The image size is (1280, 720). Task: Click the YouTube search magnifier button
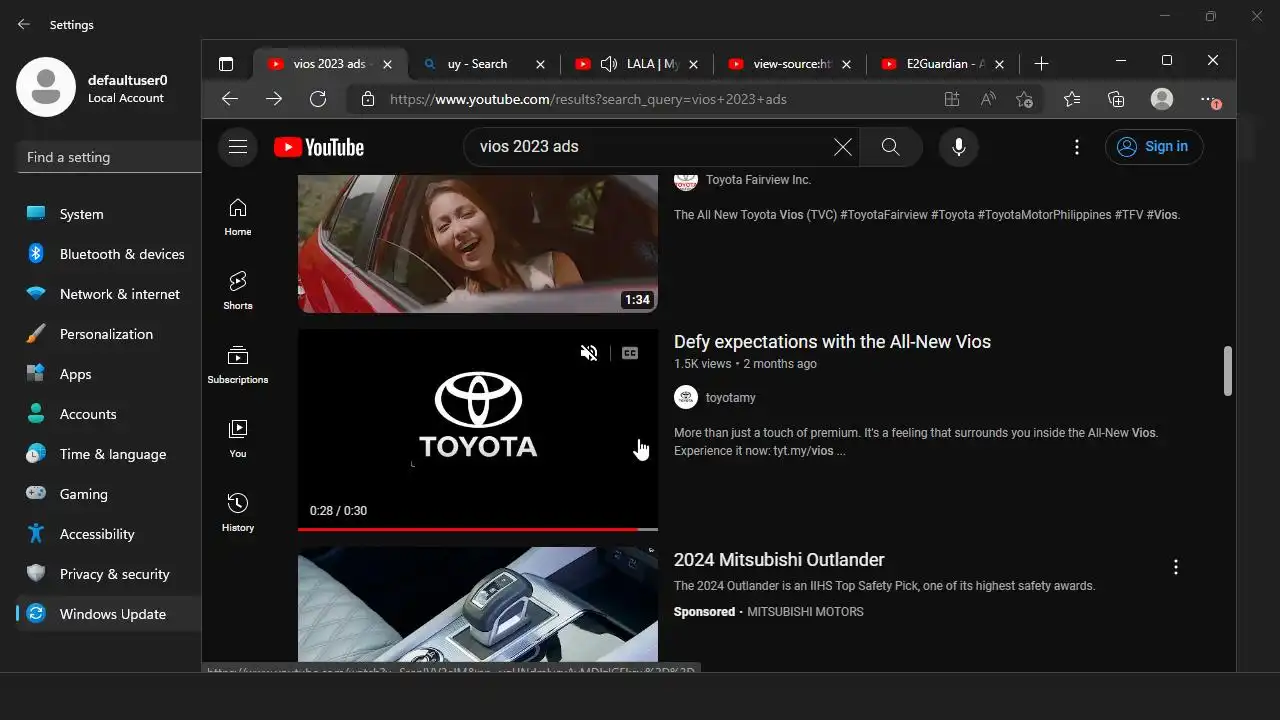891,147
